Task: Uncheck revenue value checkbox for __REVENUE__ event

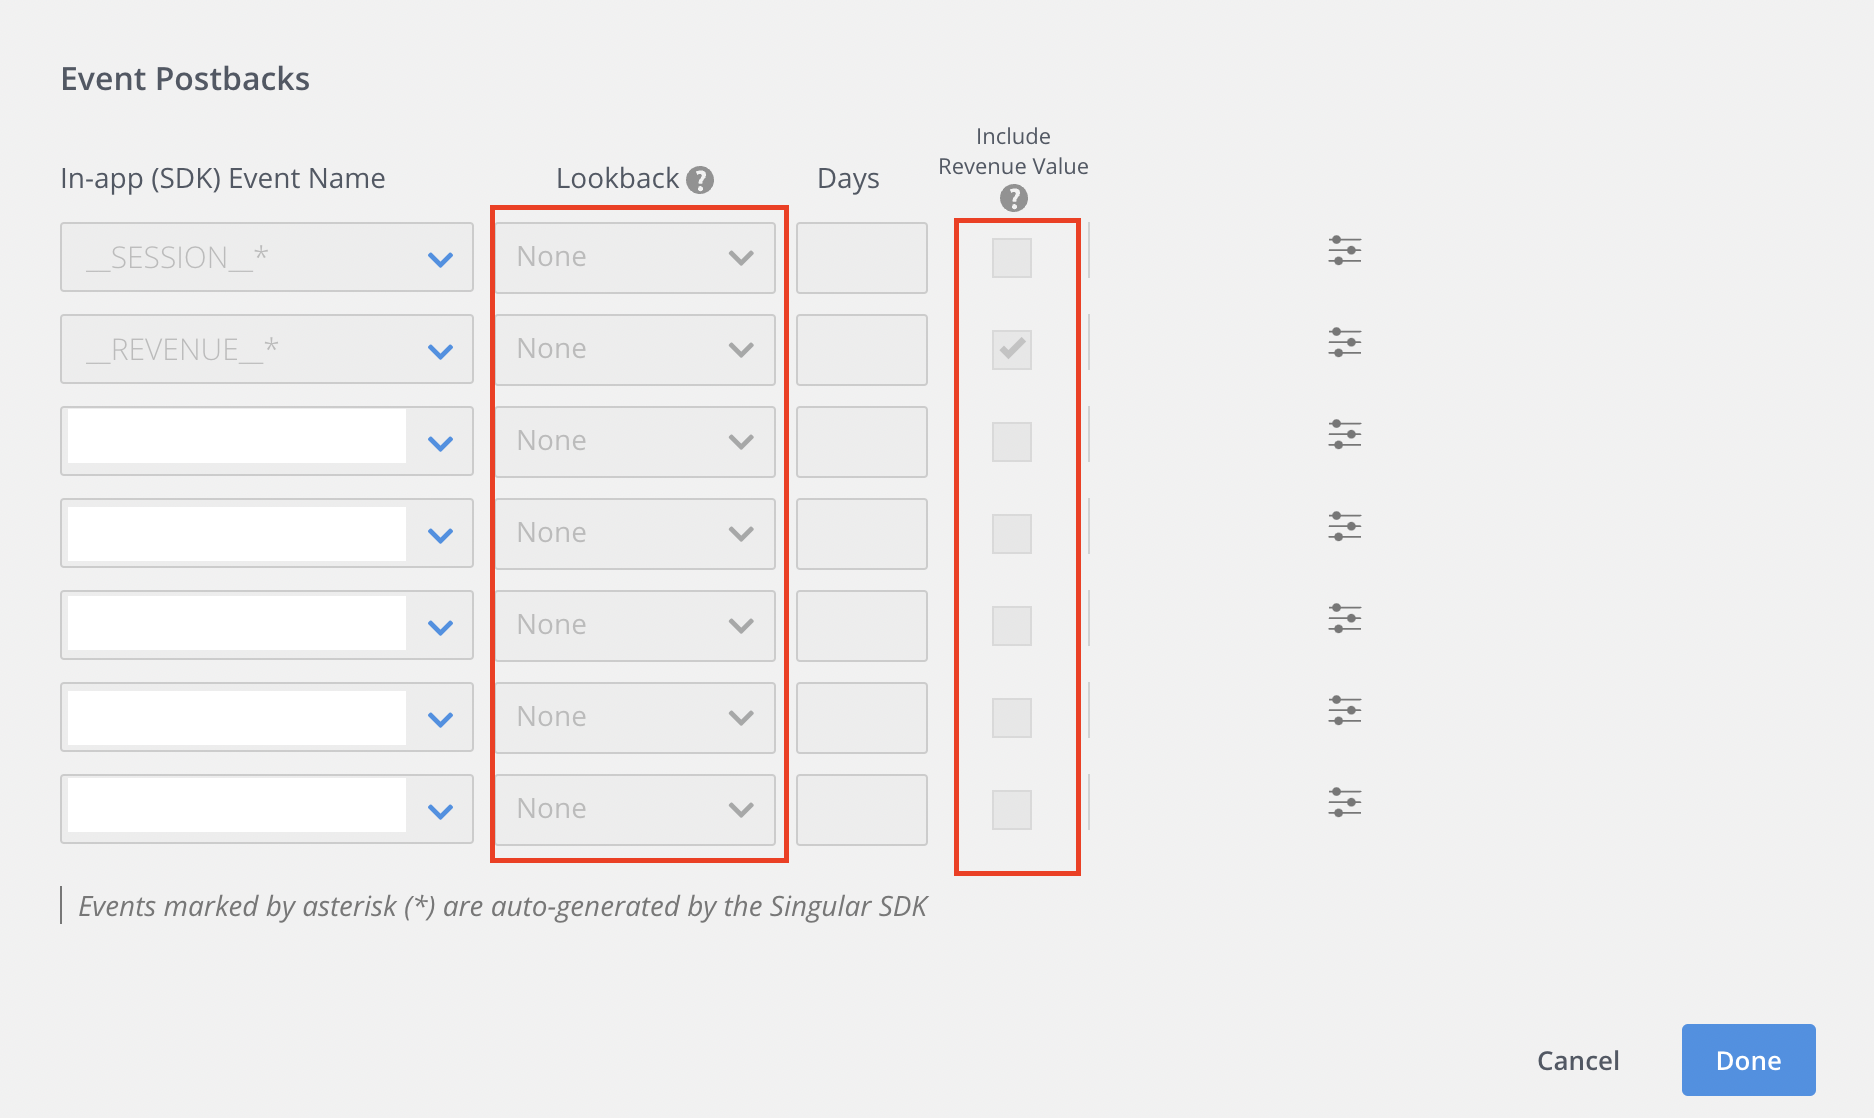Action: [1011, 350]
